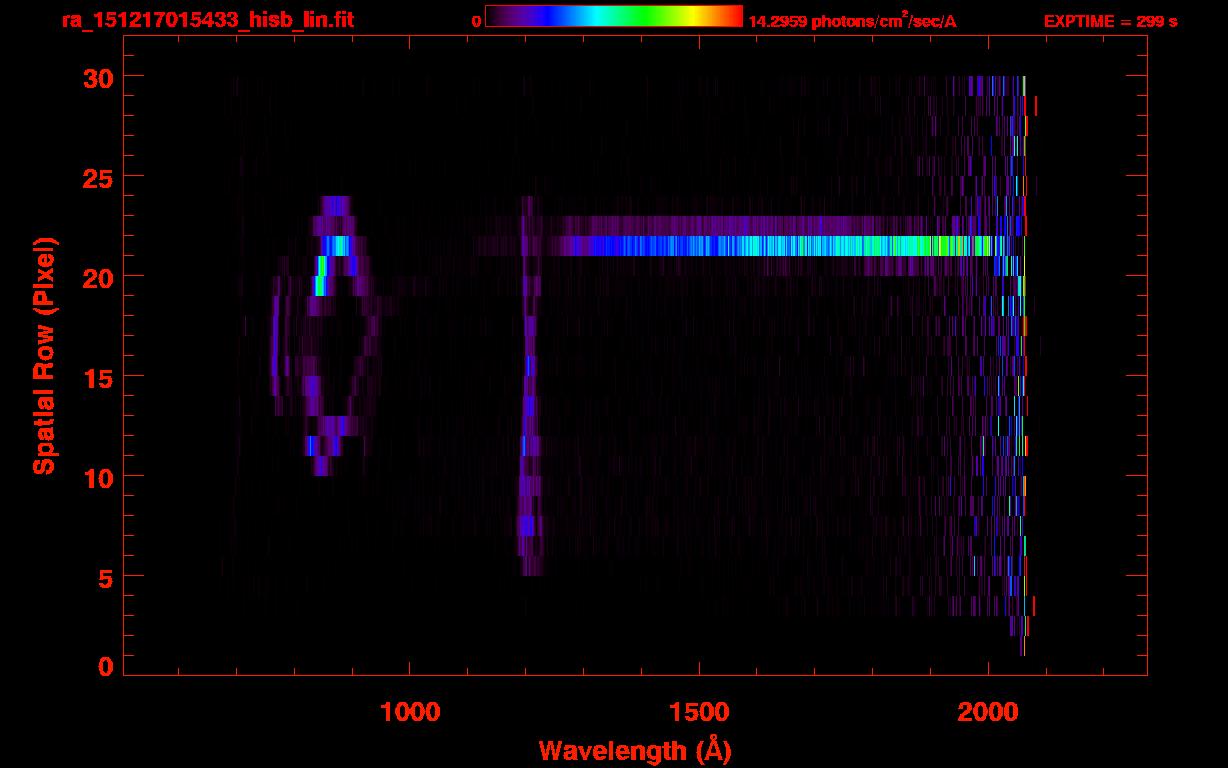The image size is (1228, 768).
Task: Click the EXPTIME = 299 s label
Action: click(x=1110, y=21)
